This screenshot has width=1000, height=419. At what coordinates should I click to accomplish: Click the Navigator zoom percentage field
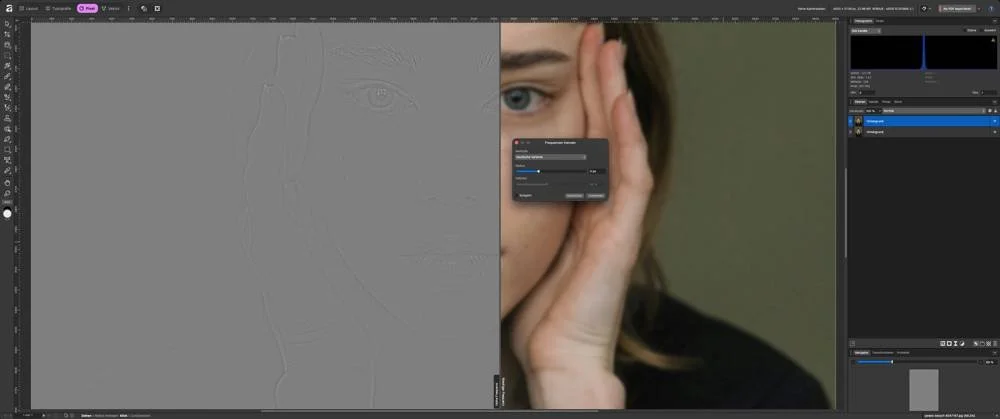point(990,362)
